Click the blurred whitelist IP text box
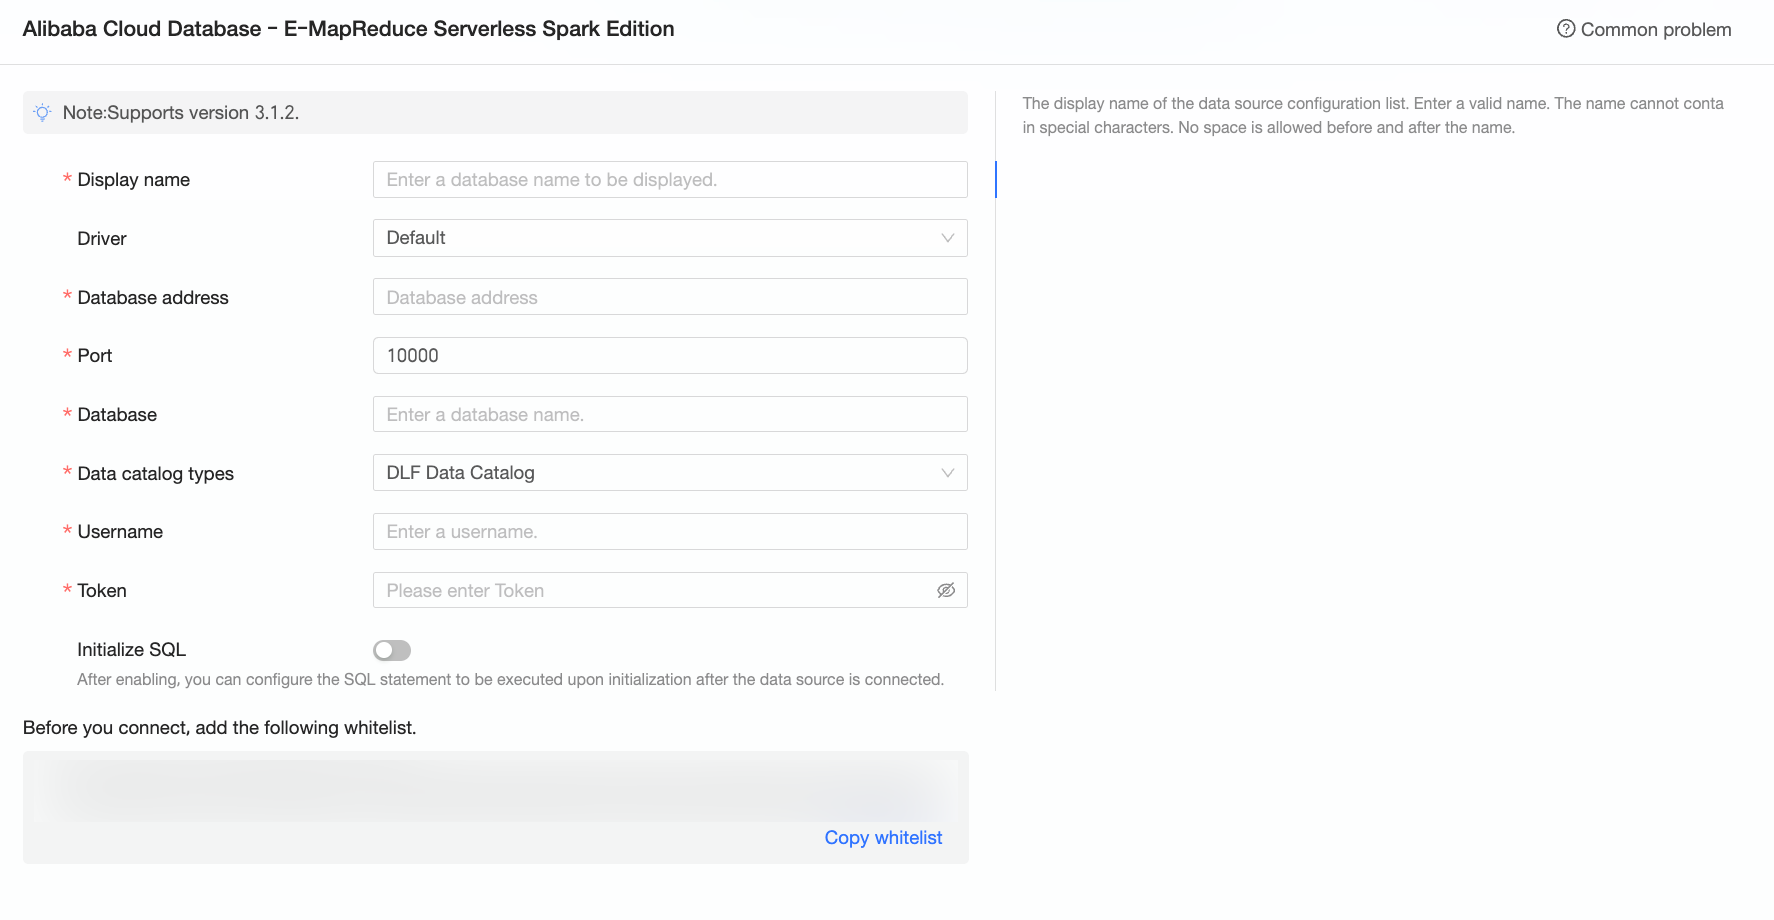1774x920 pixels. tap(495, 790)
